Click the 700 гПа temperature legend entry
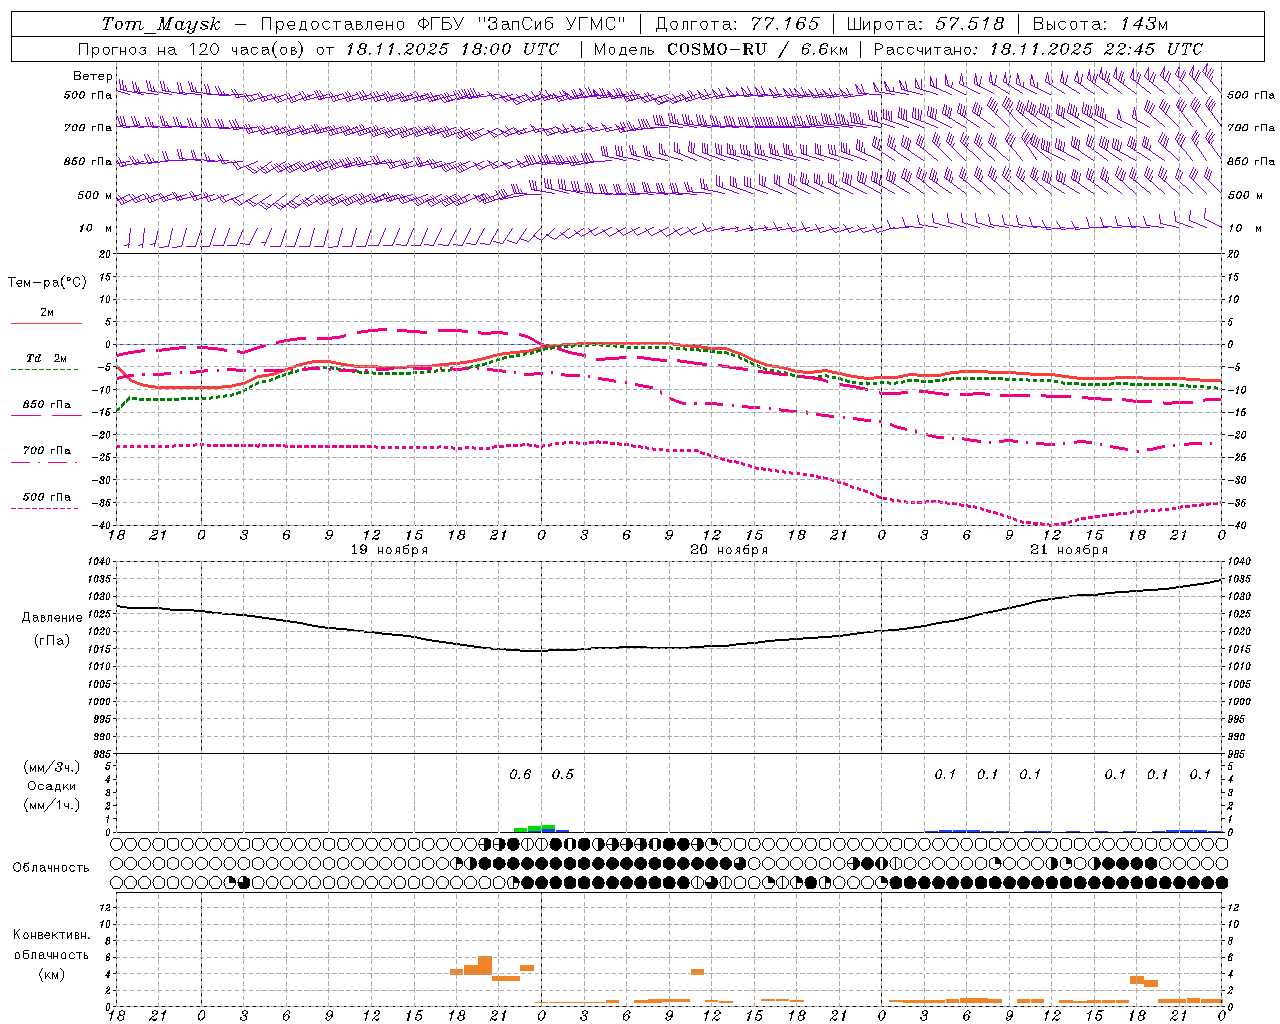Image resolution: width=1280 pixels, height=1024 pixels. point(46,451)
